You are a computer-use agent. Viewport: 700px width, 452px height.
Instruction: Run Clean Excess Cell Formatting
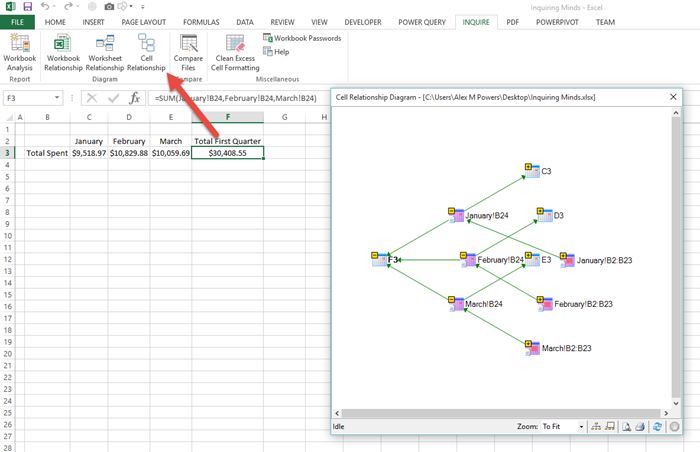point(236,51)
